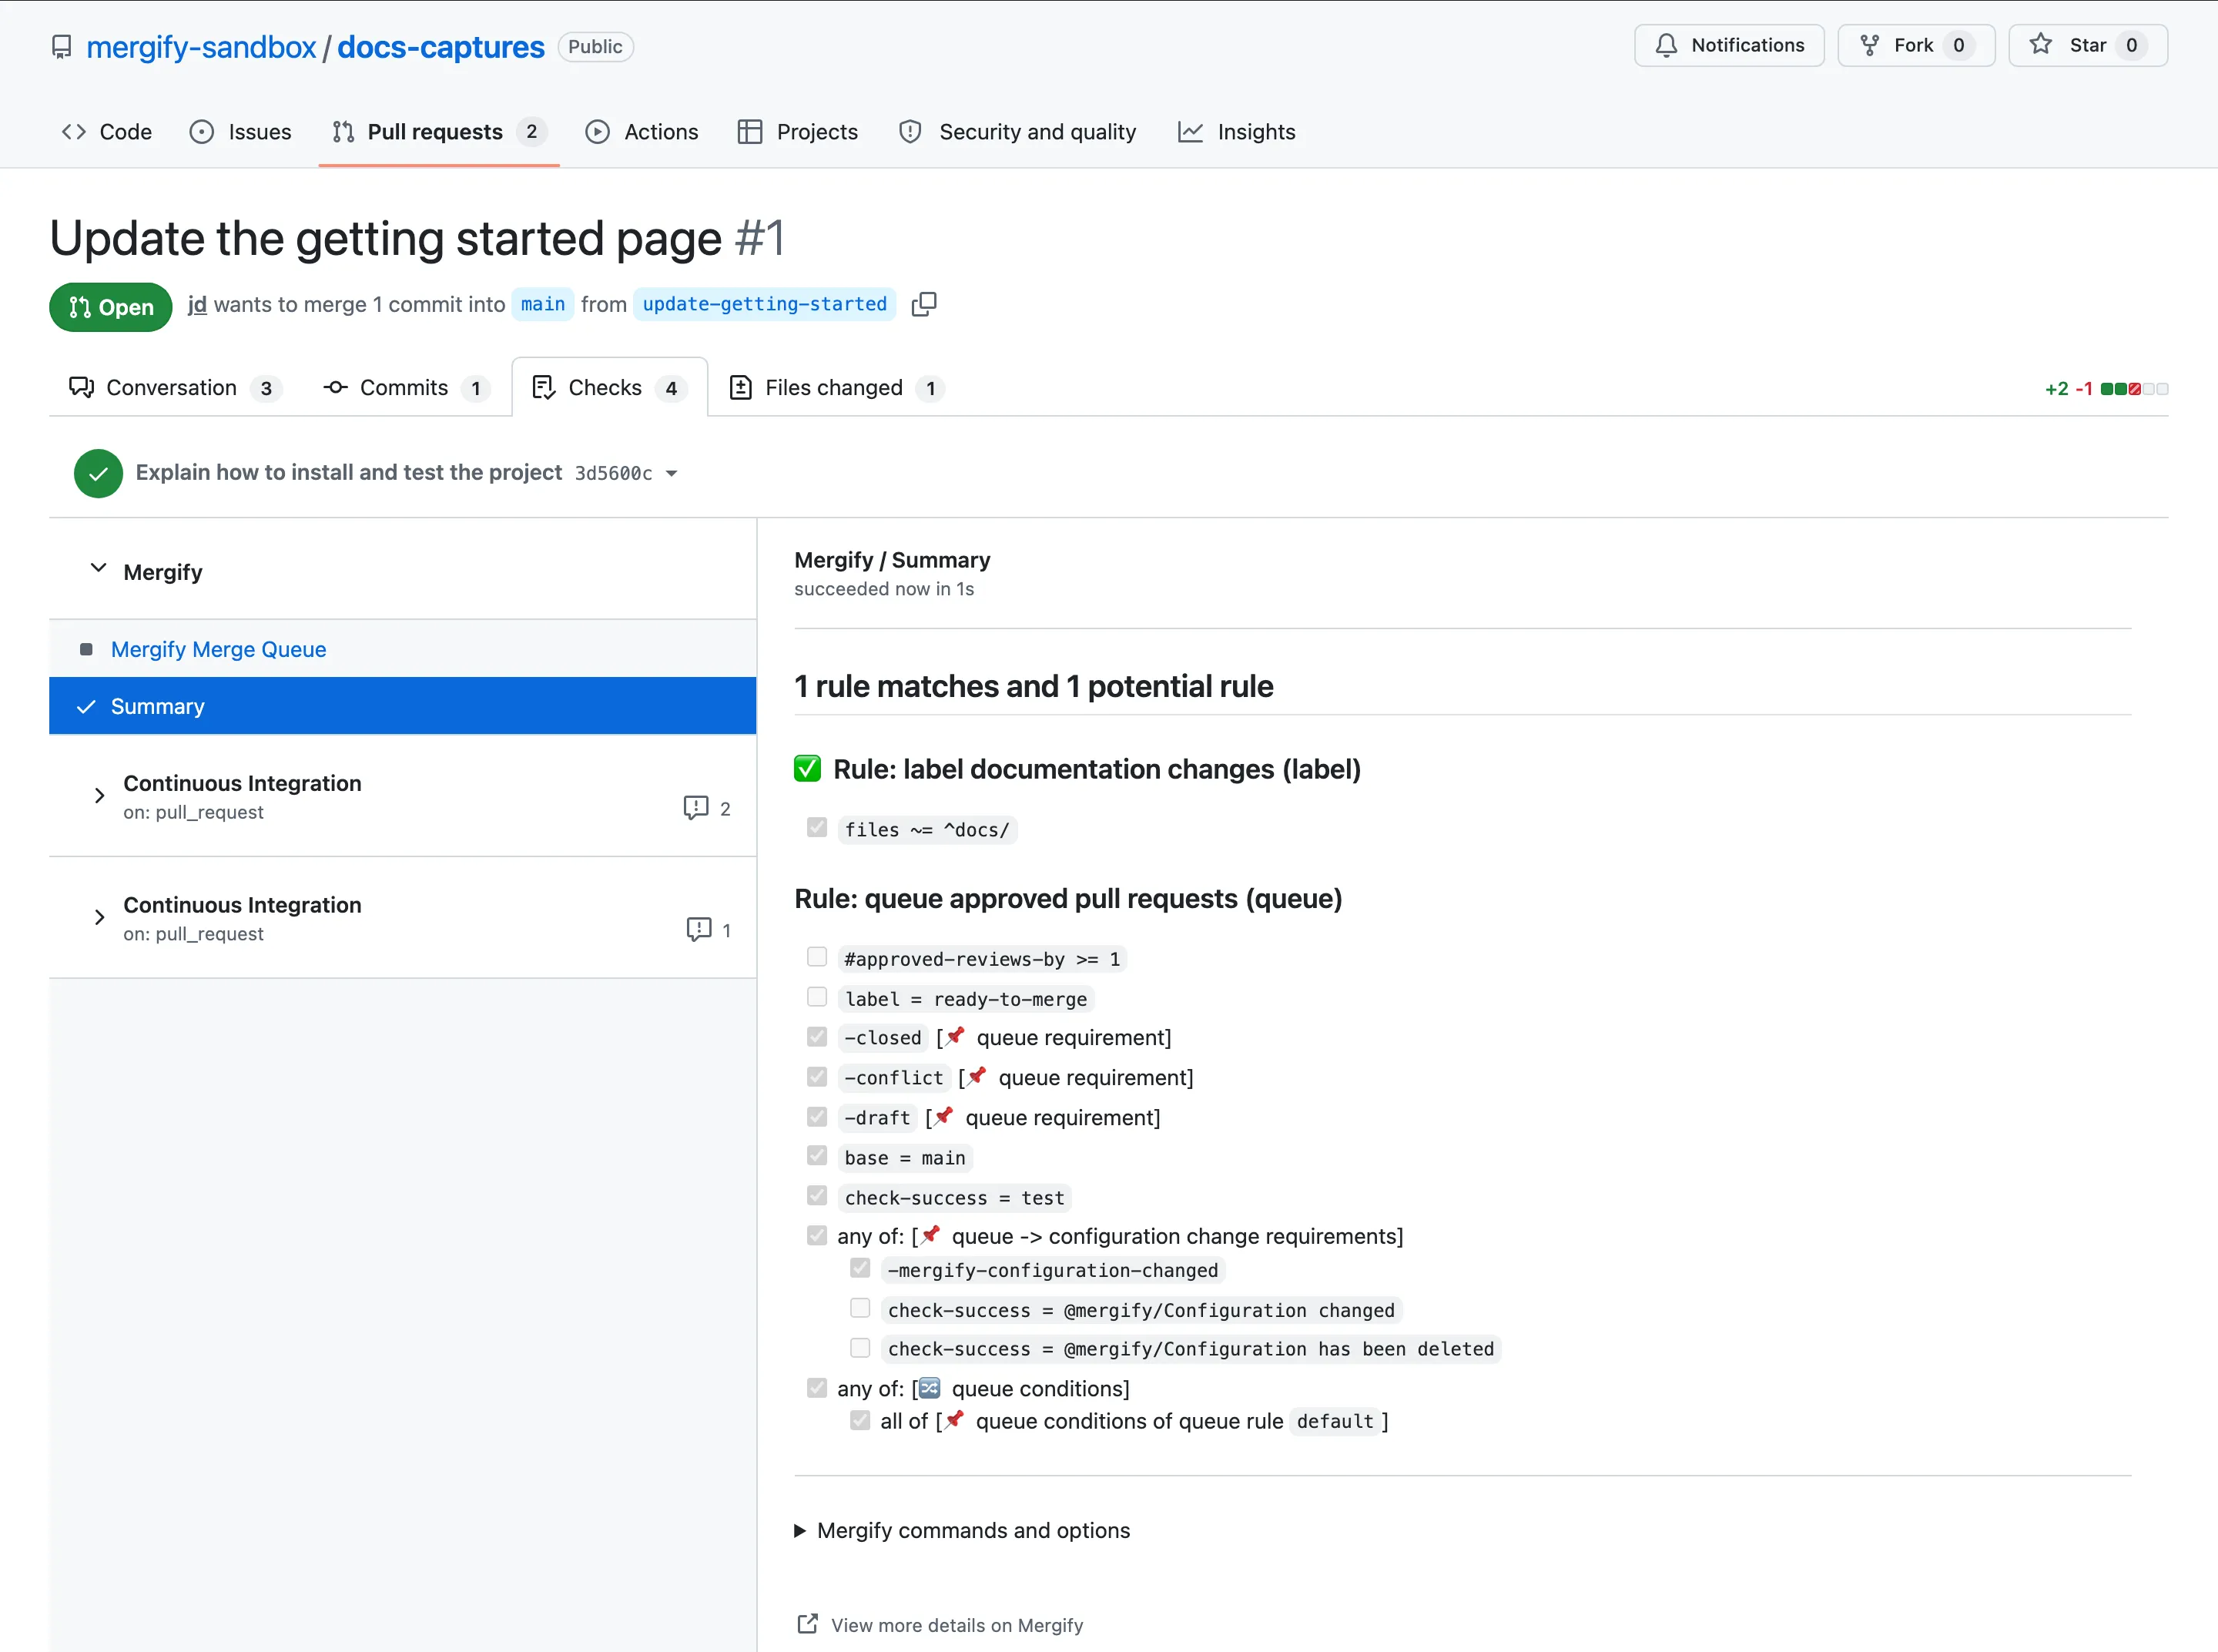The height and width of the screenshot is (1652, 2218).
Task: Switch to the Conversation tab
Action: [175, 388]
